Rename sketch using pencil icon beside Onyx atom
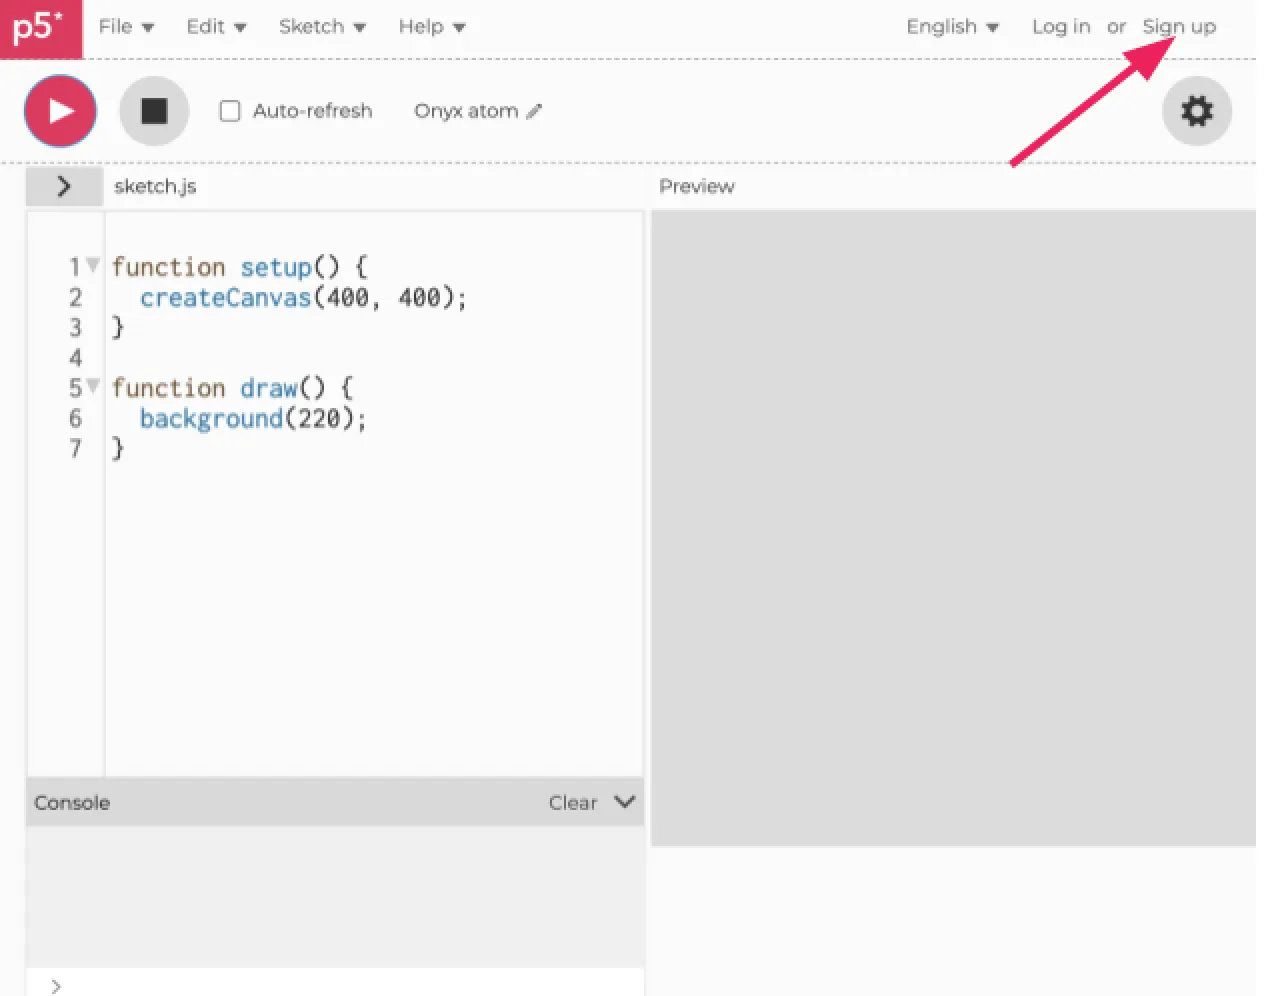This screenshot has height=996, width=1268. click(534, 112)
